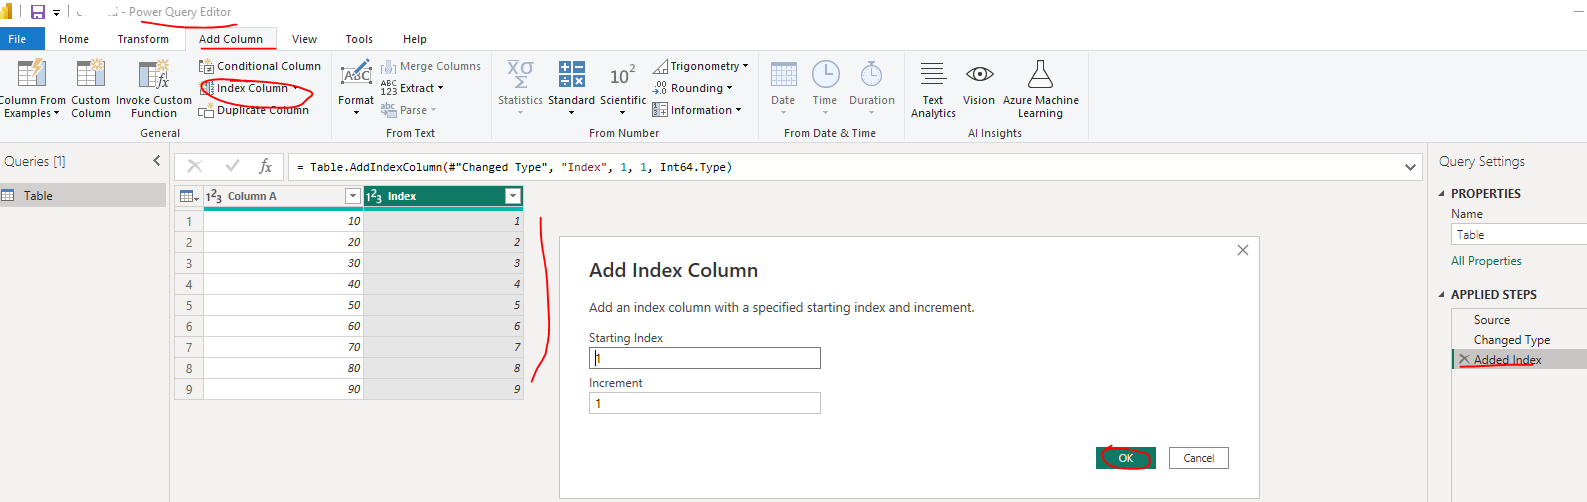Image resolution: width=1587 pixels, height=502 pixels.
Task: Click the Index data type icon
Action: point(374,196)
